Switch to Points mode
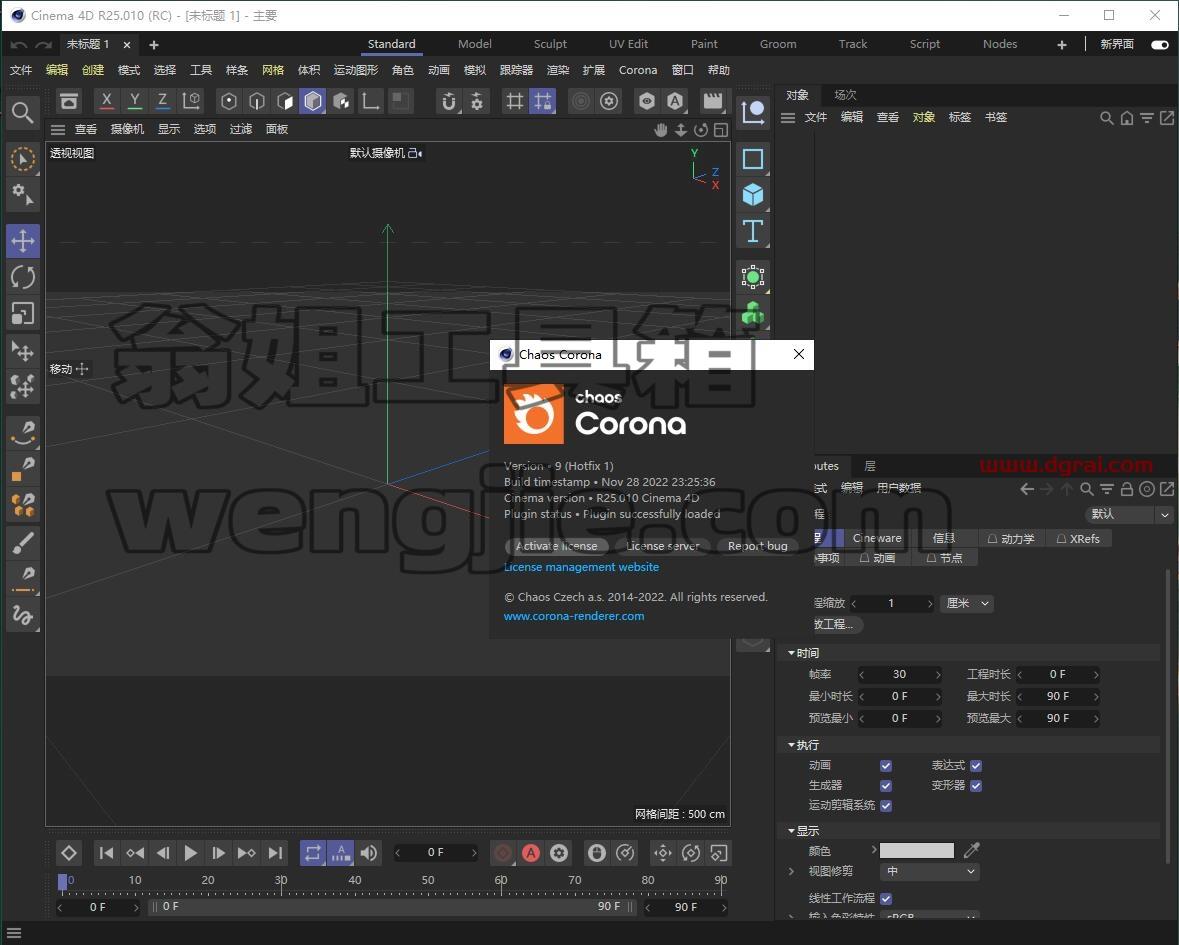 (x=229, y=101)
